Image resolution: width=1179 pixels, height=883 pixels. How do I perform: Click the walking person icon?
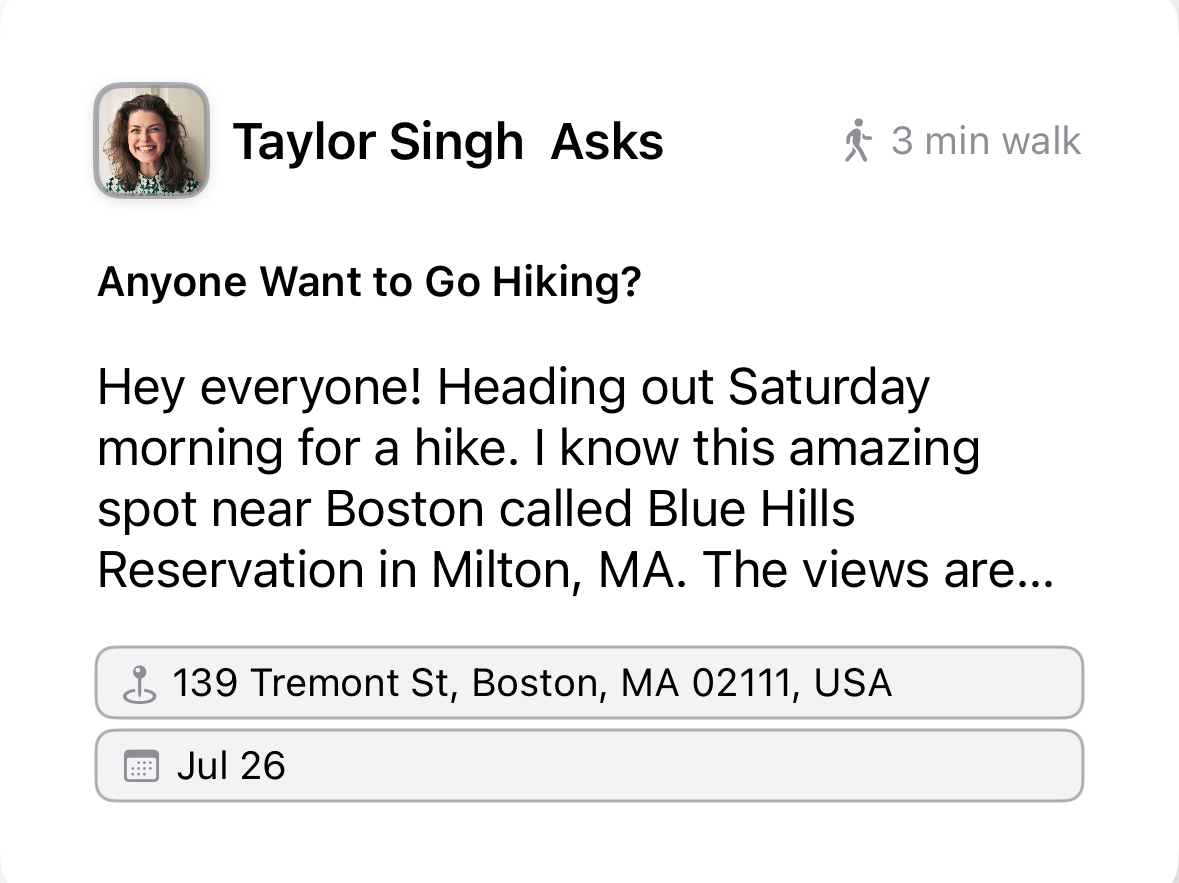pos(857,141)
